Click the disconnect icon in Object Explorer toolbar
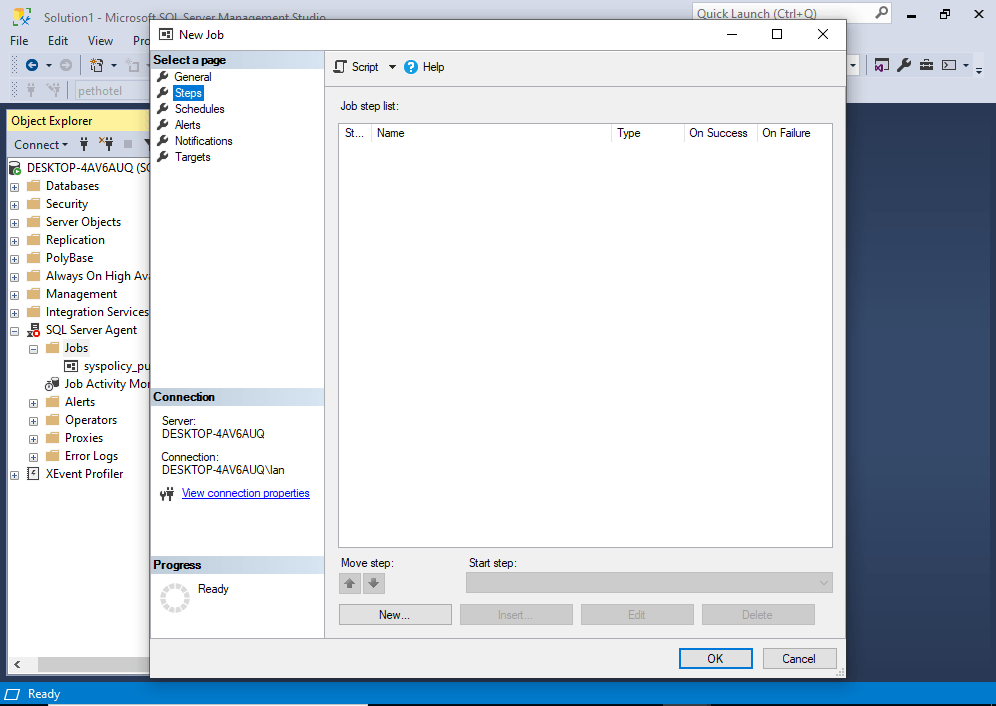The height and width of the screenshot is (706, 996). [106, 144]
